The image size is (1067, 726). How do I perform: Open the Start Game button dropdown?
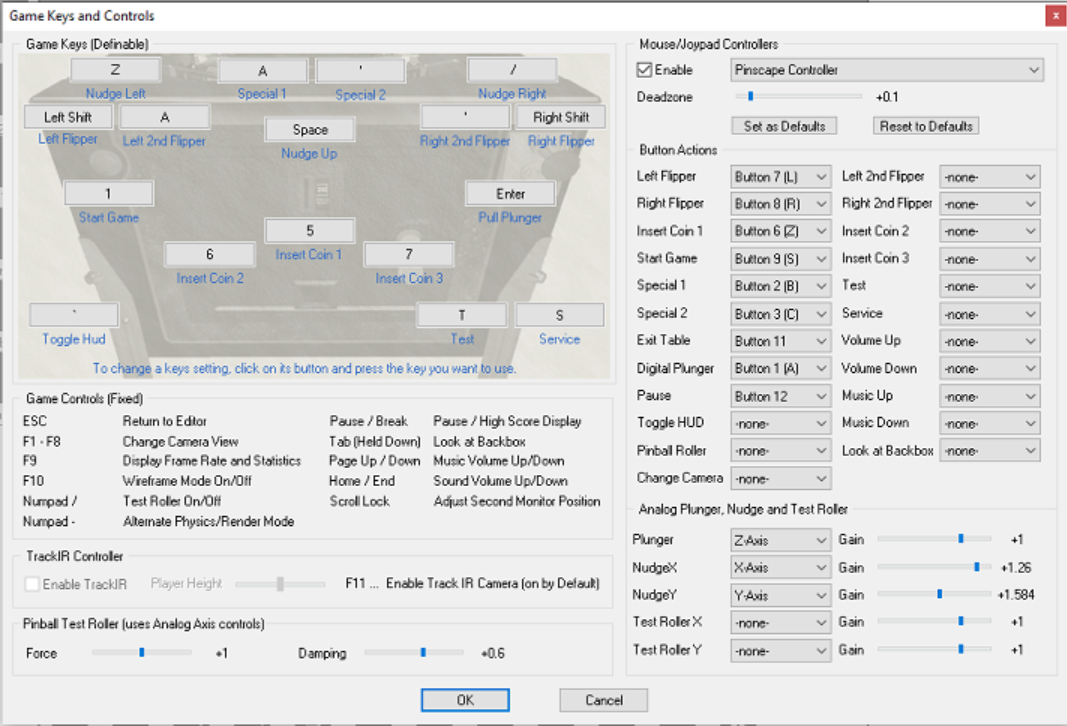click(781, 259)
